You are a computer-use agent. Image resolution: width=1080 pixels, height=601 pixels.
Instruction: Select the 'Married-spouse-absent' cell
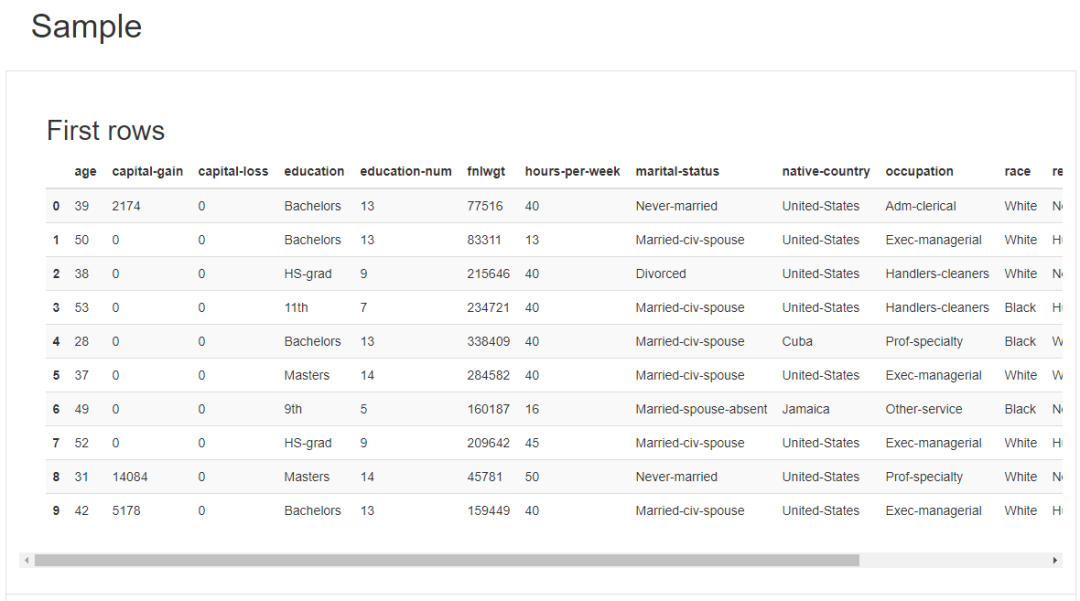[x=701, y=409]
